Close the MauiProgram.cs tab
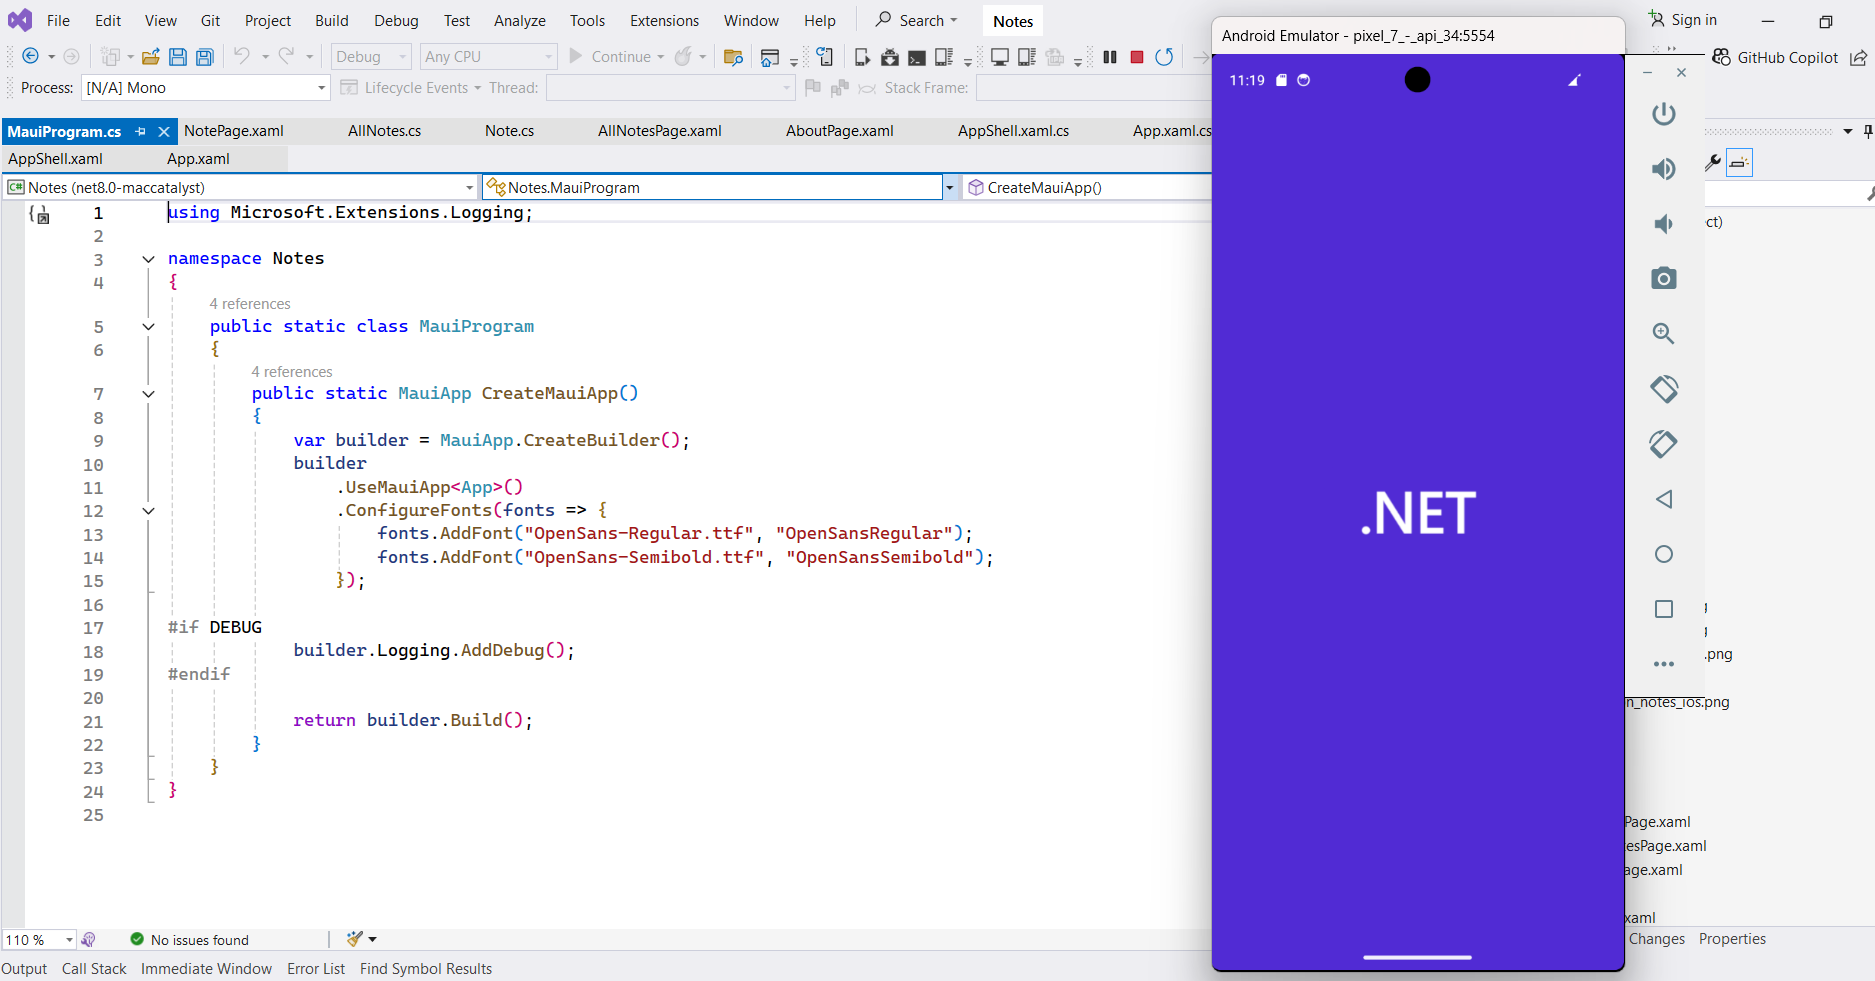 [164, 131]
